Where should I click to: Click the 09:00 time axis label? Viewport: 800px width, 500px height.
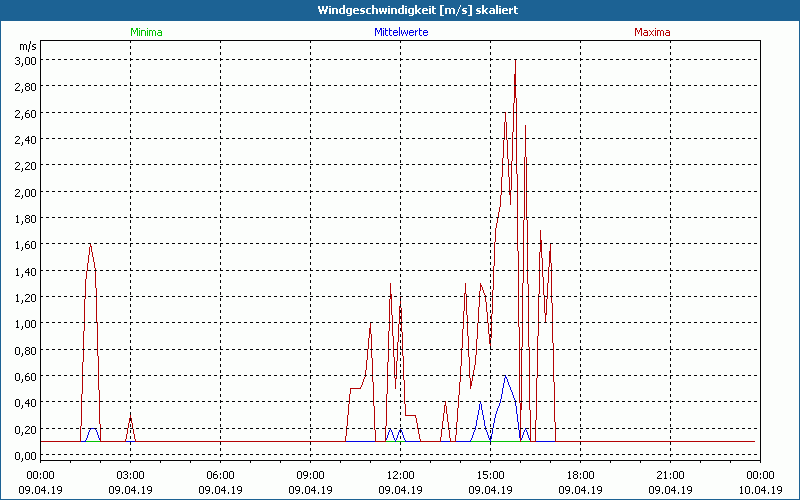tap(310, 475)
